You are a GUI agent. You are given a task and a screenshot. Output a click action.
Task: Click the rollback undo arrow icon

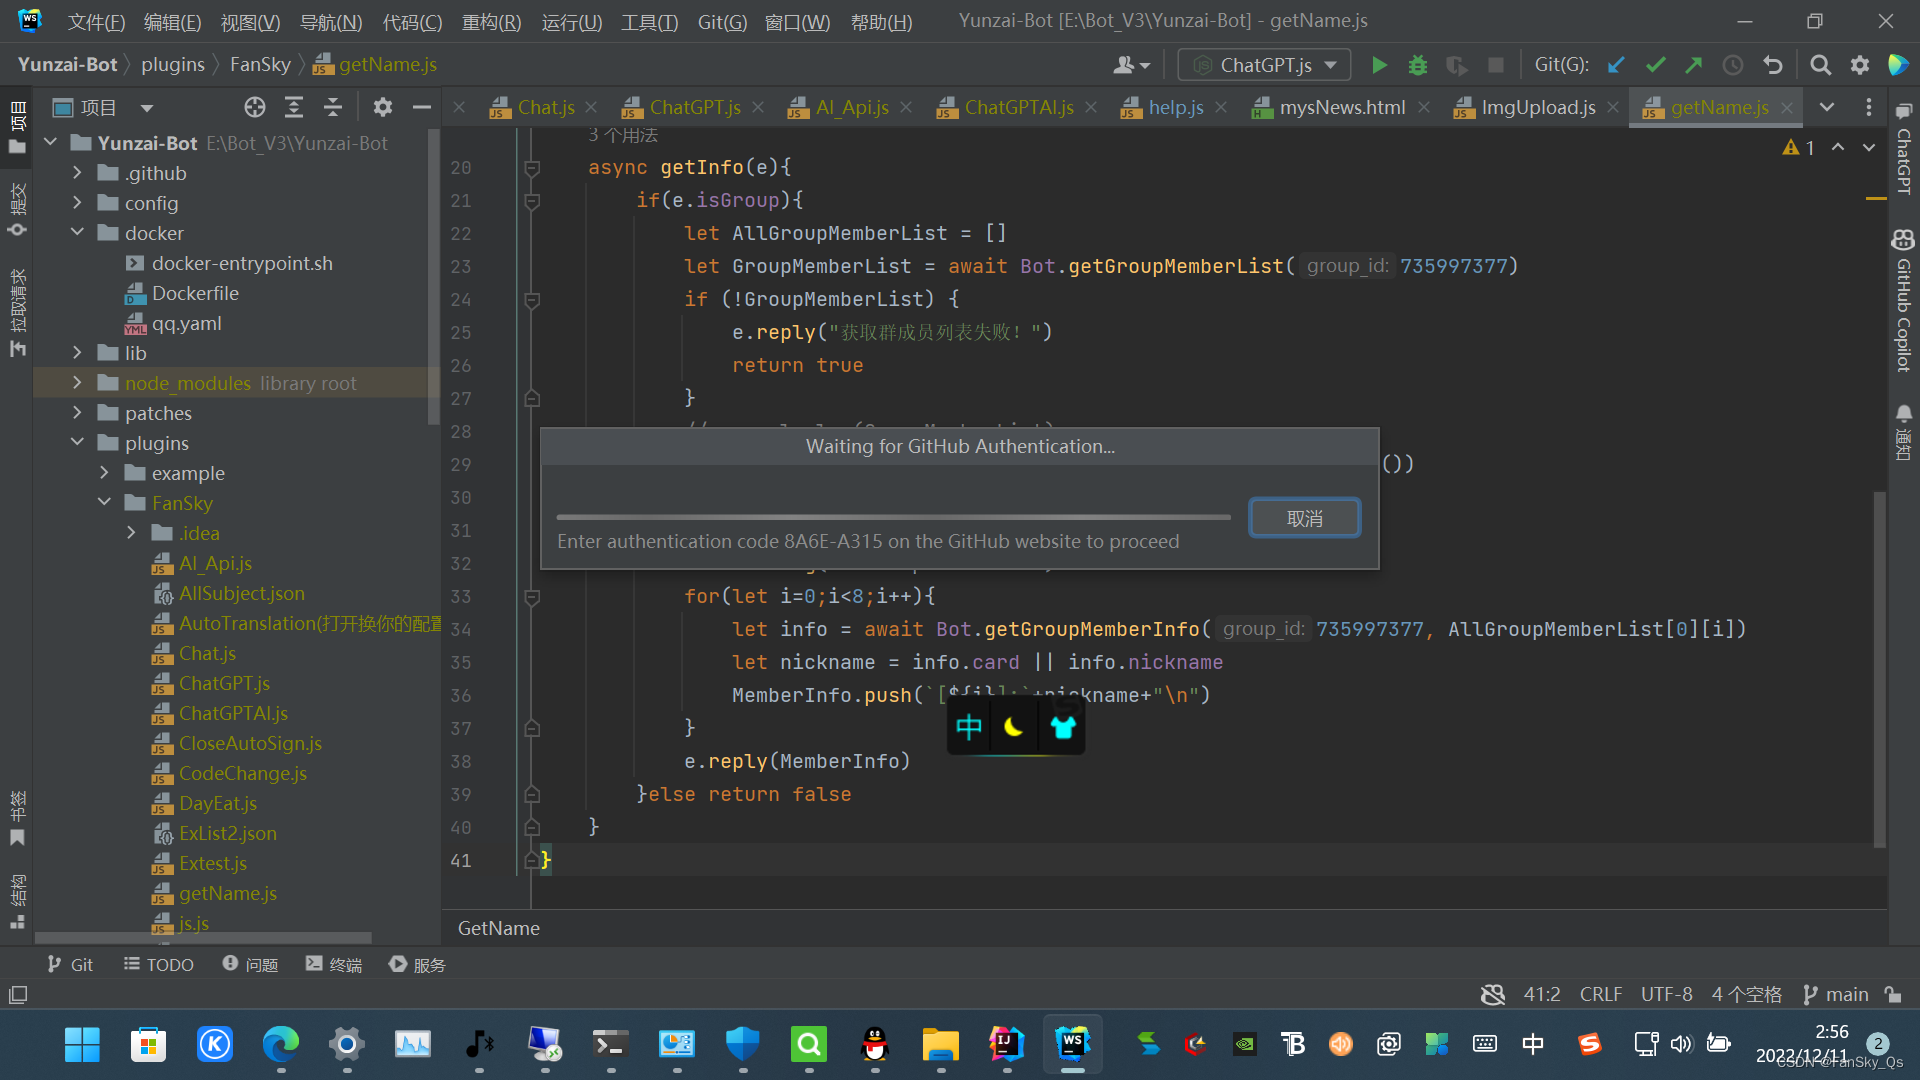pos(1773,66)
